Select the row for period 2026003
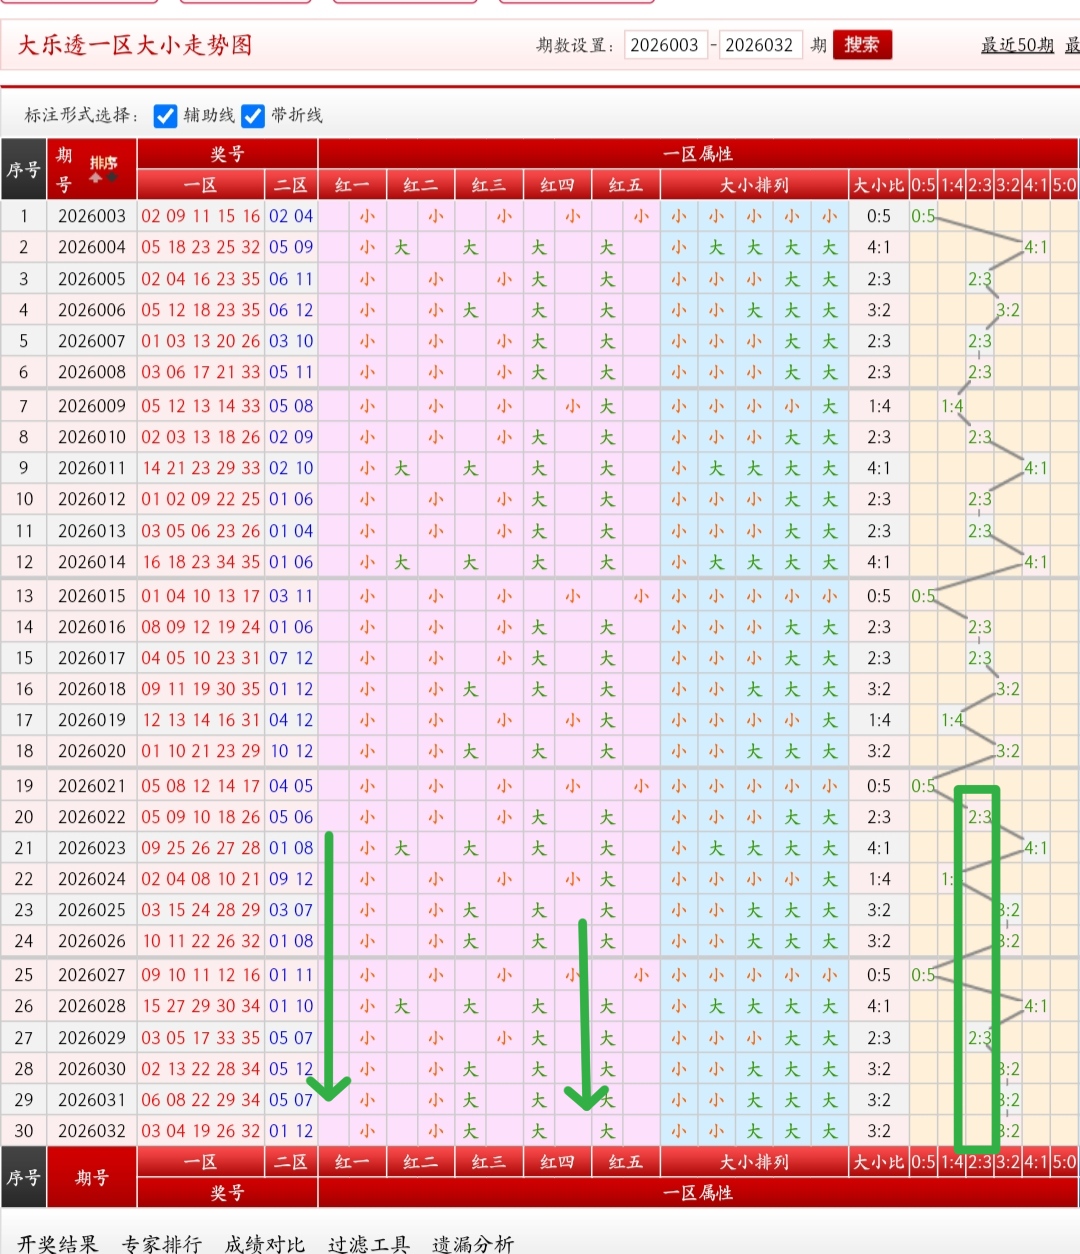1080x1254 pixels. coord(92,216)
